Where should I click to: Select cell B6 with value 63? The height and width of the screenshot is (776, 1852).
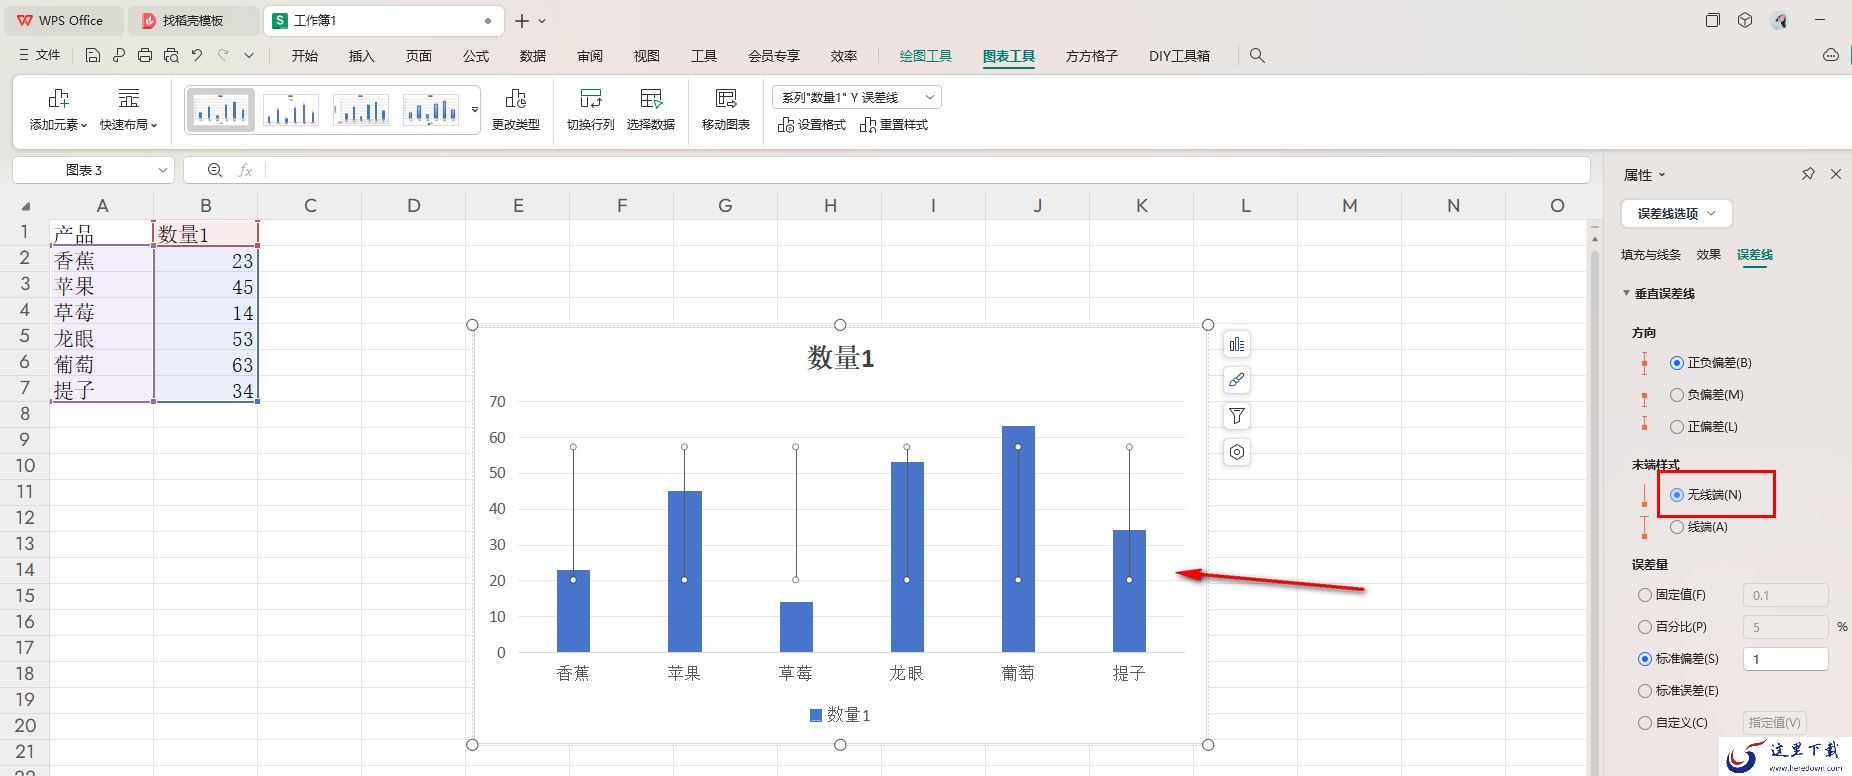point(206,365)
